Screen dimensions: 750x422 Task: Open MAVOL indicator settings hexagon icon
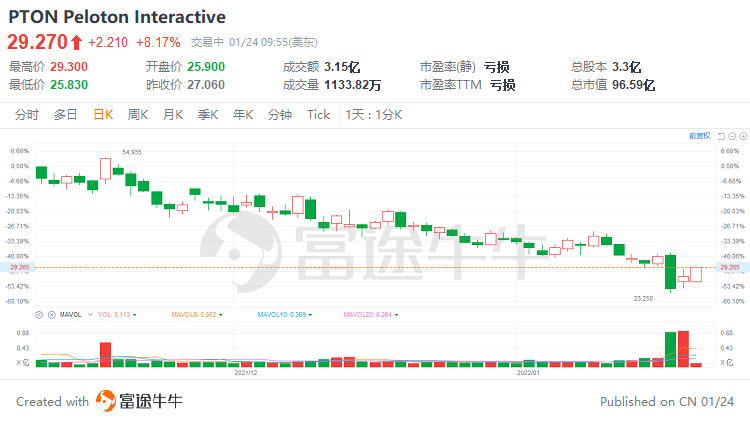coord(39,315)
